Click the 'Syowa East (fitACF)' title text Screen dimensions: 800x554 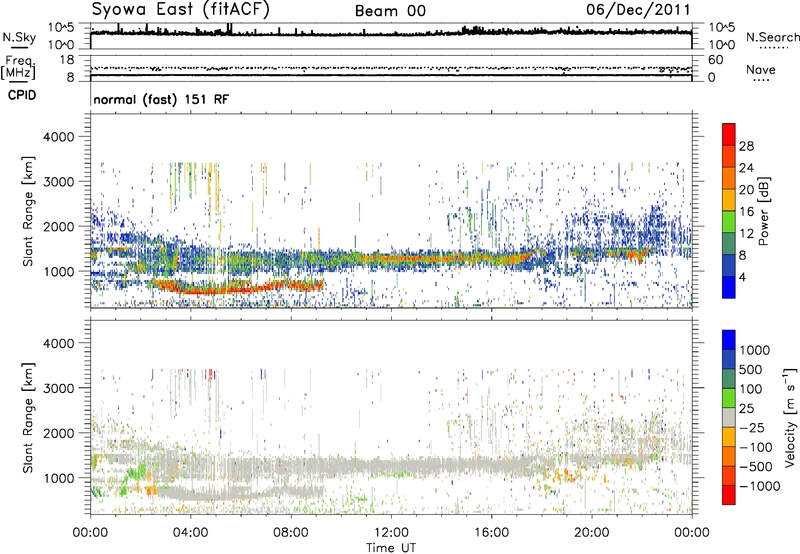tap(181, 9)
